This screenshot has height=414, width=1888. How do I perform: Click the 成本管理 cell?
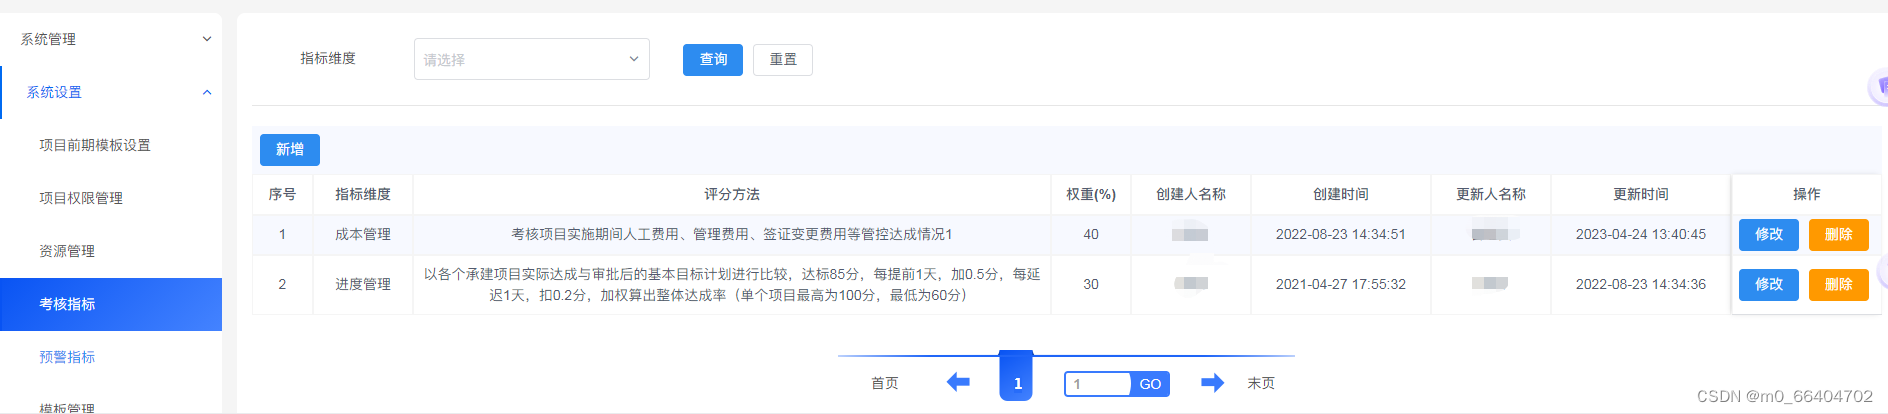point(363,234)
